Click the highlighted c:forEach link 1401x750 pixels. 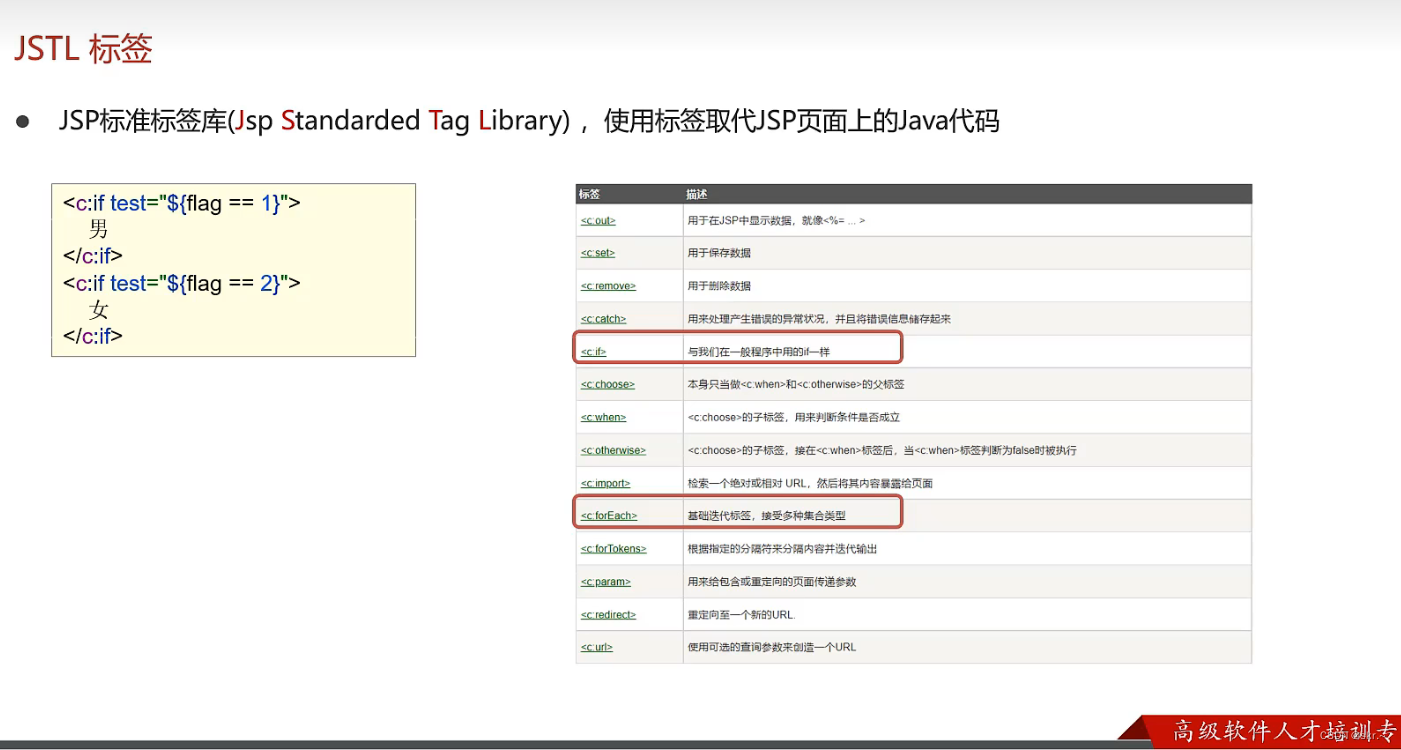coord(608,514)
